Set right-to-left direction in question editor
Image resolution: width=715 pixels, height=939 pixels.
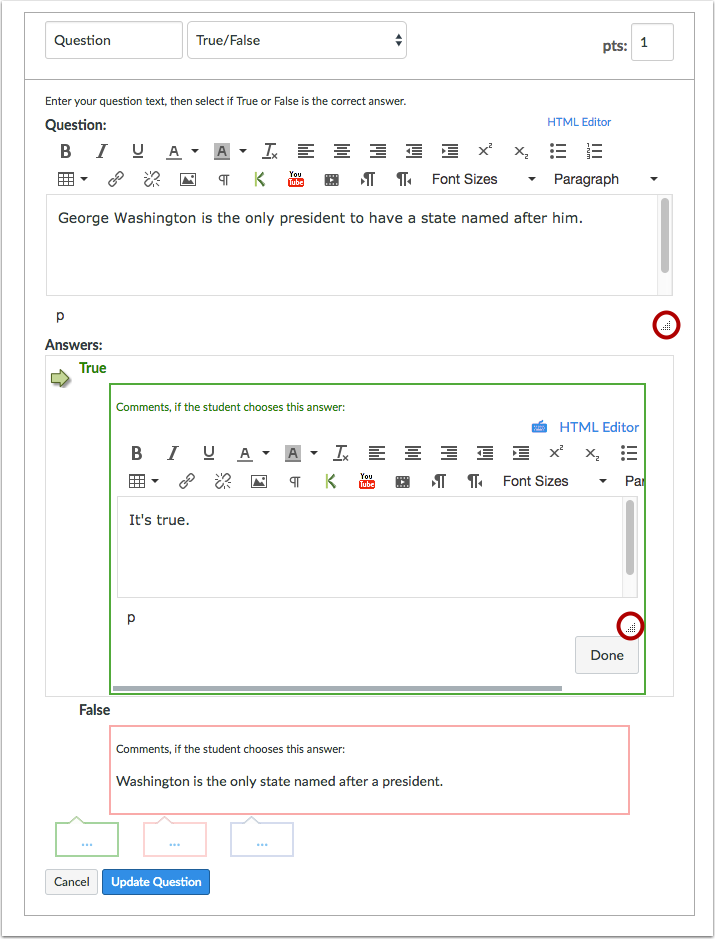tap(404, 179)
